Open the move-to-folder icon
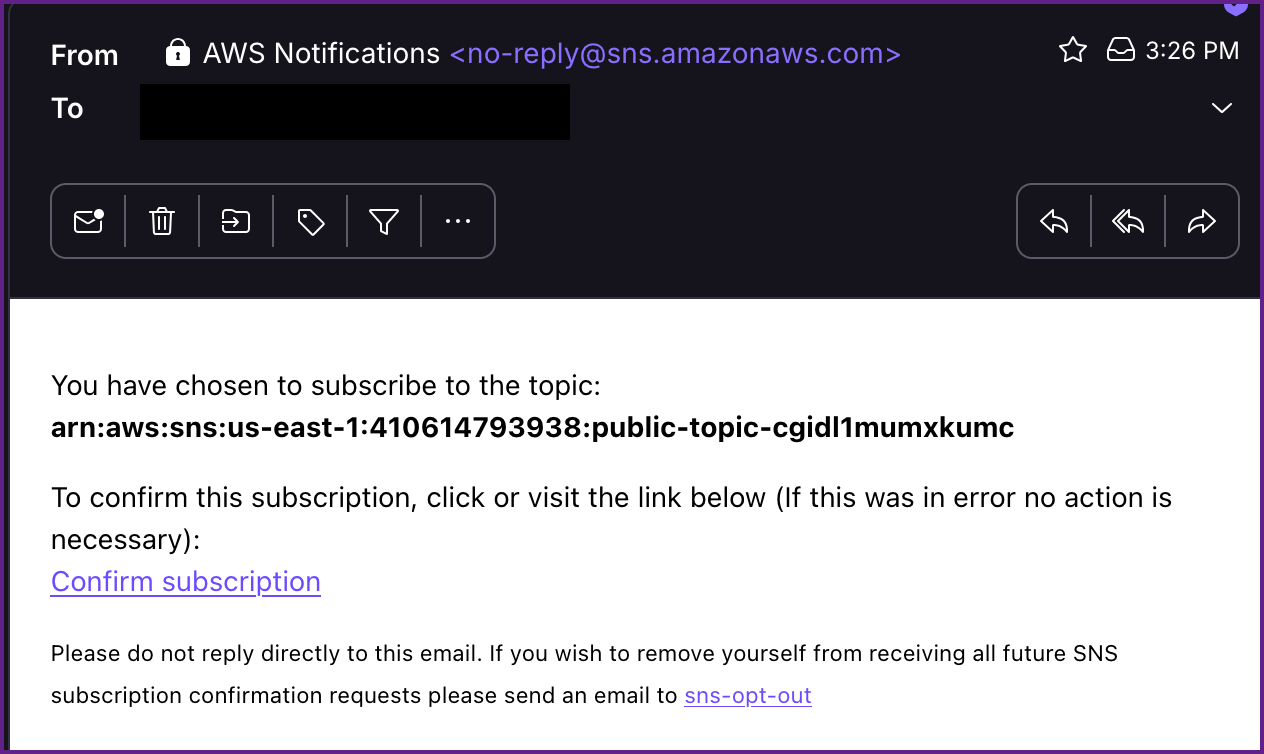Viewport: 1264px width, 754px height. point(236,221)
